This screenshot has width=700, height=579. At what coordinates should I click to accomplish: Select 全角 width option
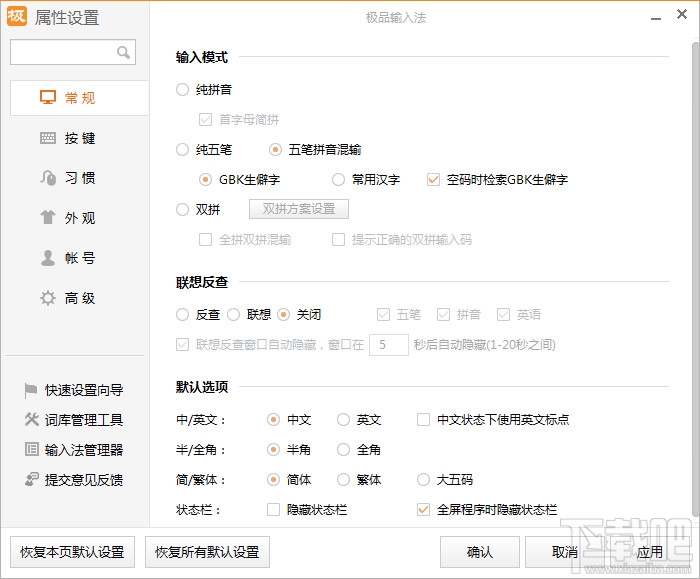[x=343, y=450]
